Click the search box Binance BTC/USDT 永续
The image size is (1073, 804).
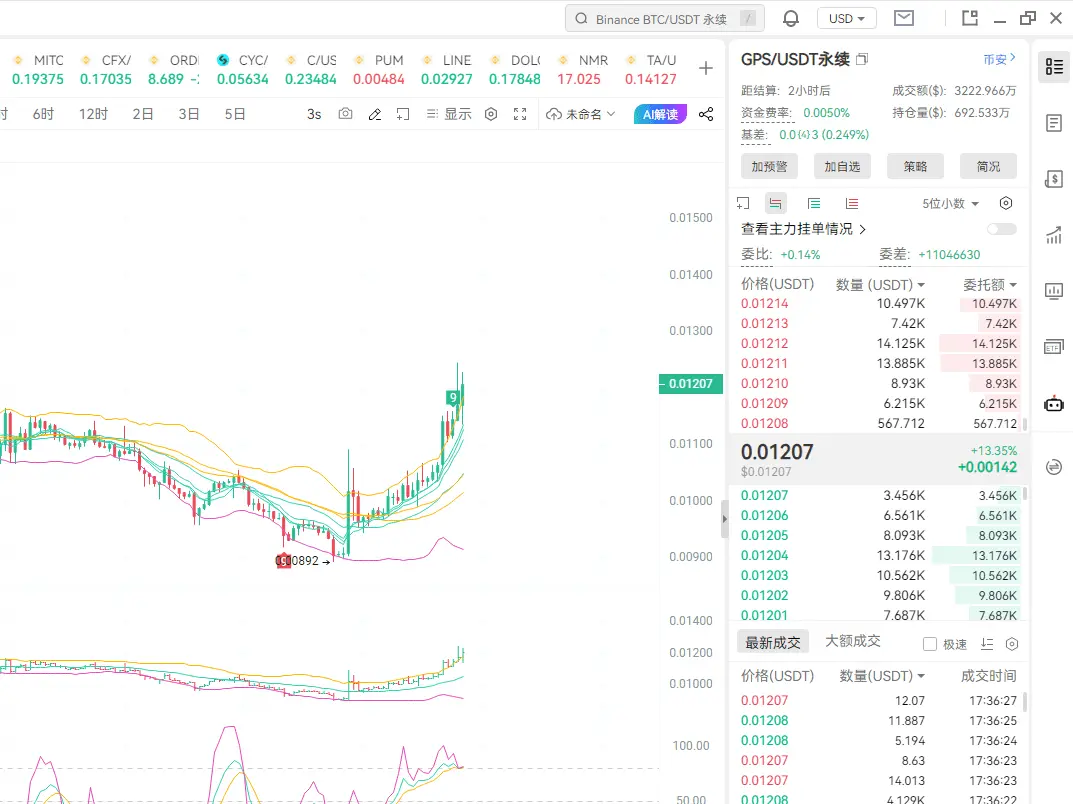[x=664, y=18]
